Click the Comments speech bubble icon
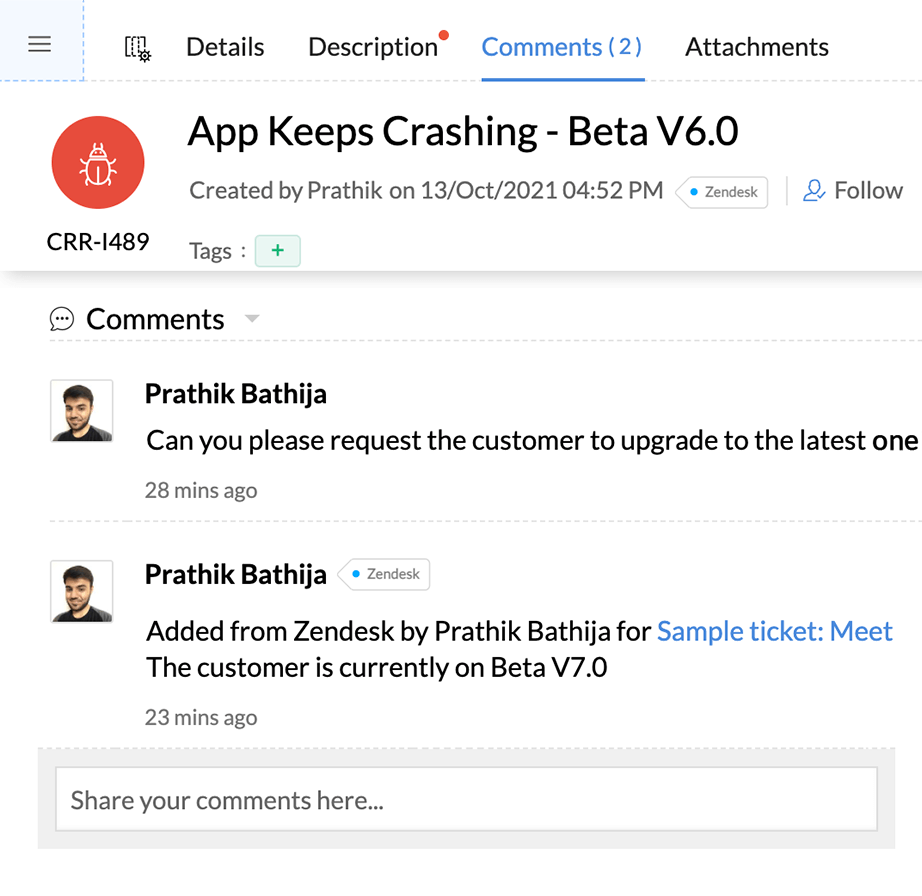Viewport: 922px width, 896px height. click(x=62, y=319)
